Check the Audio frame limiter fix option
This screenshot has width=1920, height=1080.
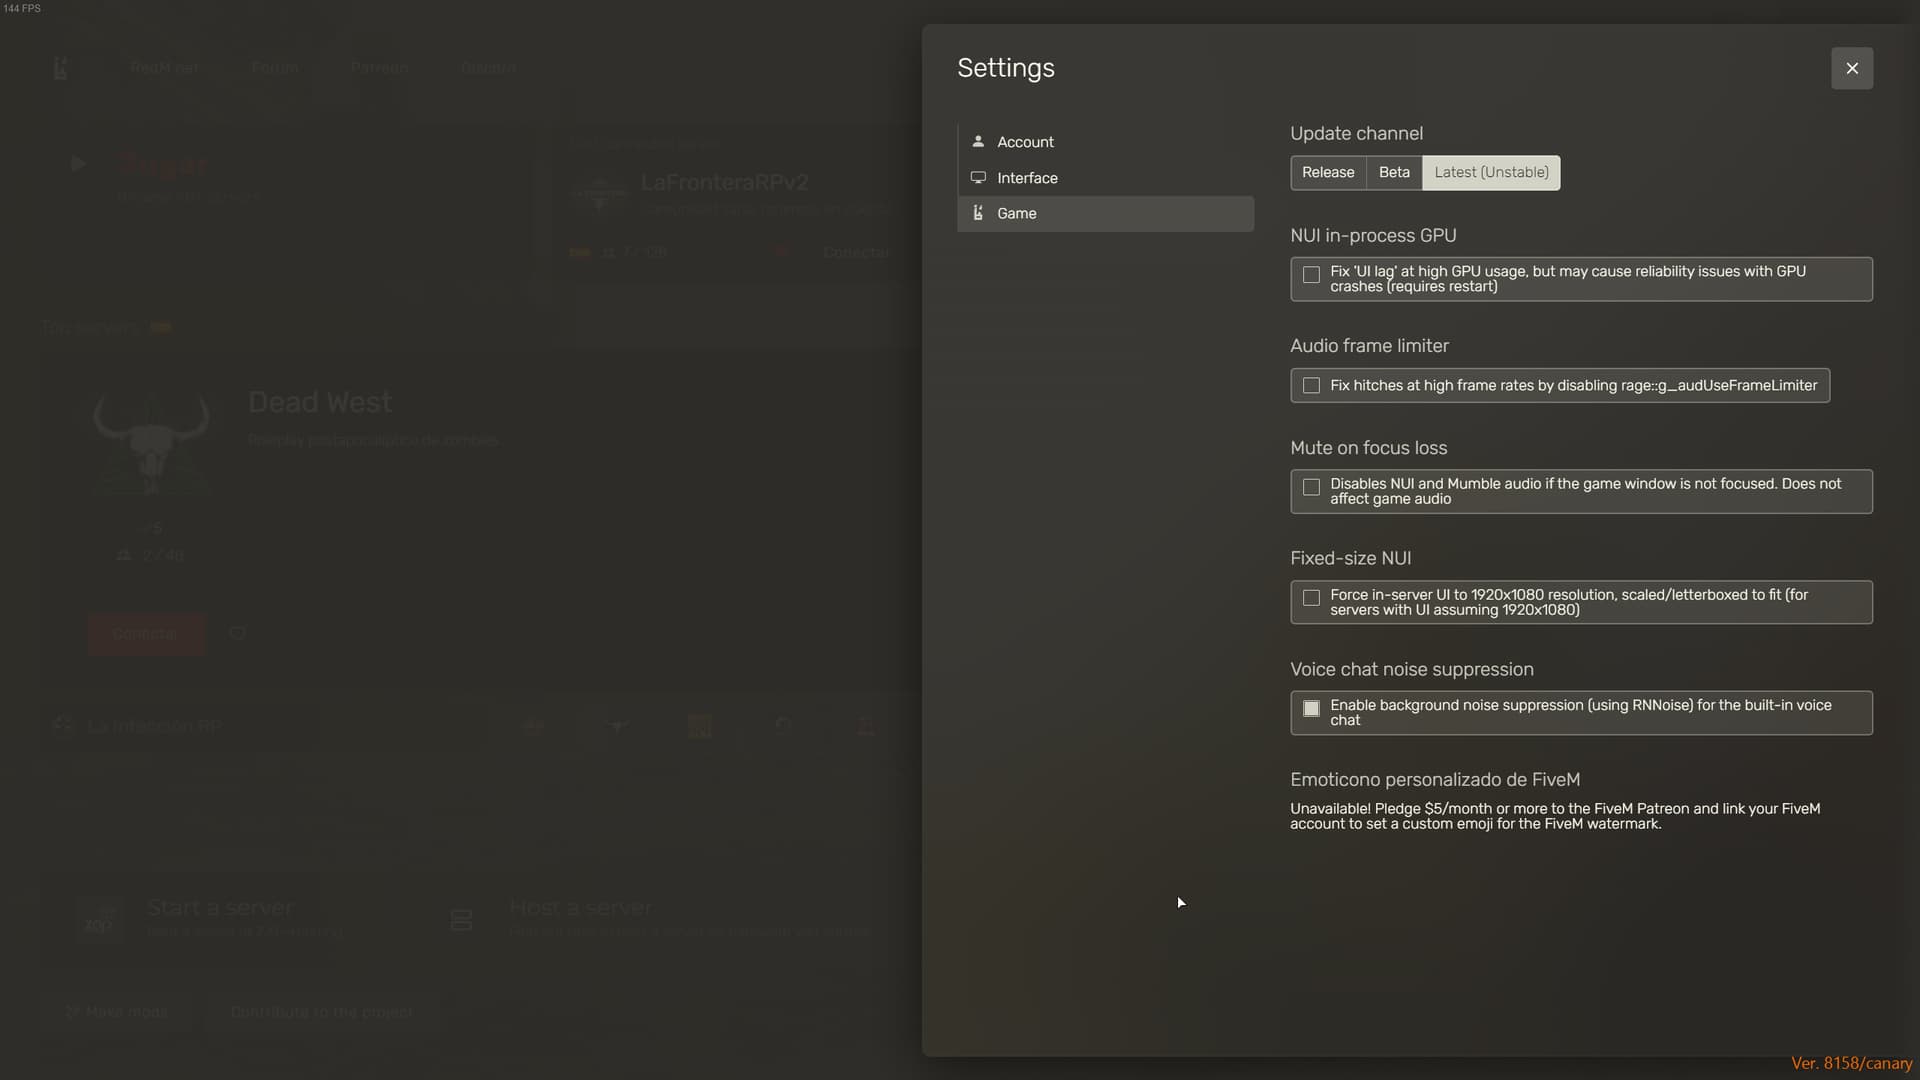tap(1311, 385)
